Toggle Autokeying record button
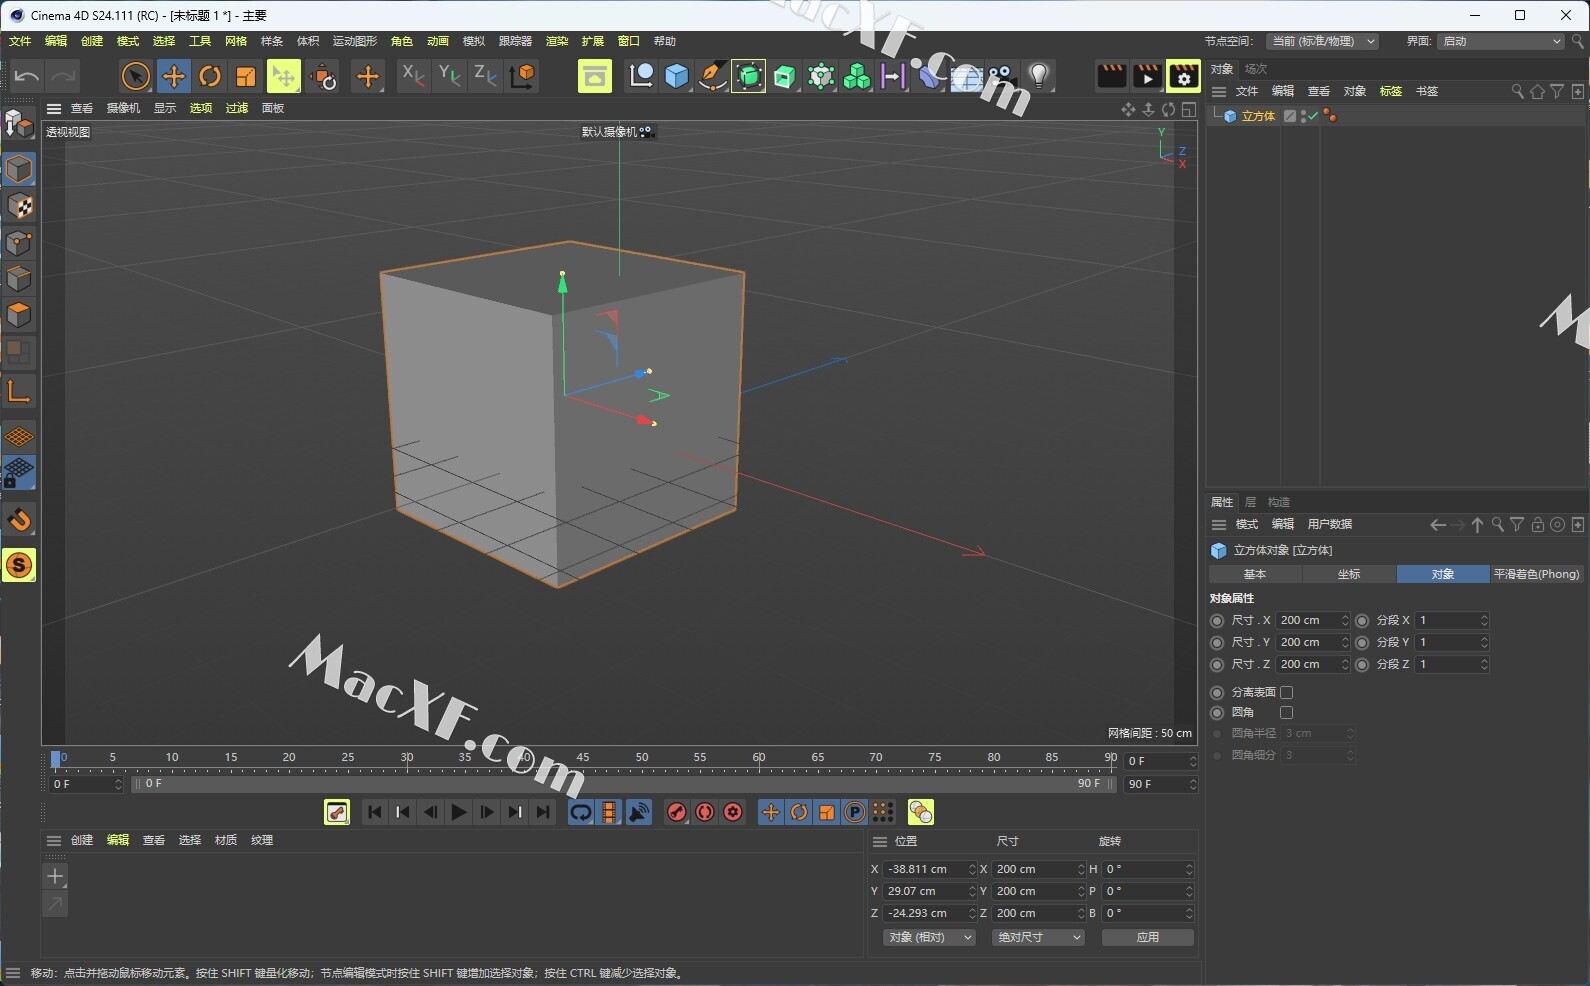1590x986 pixels. pyautogui.click(x=705, y=812)
